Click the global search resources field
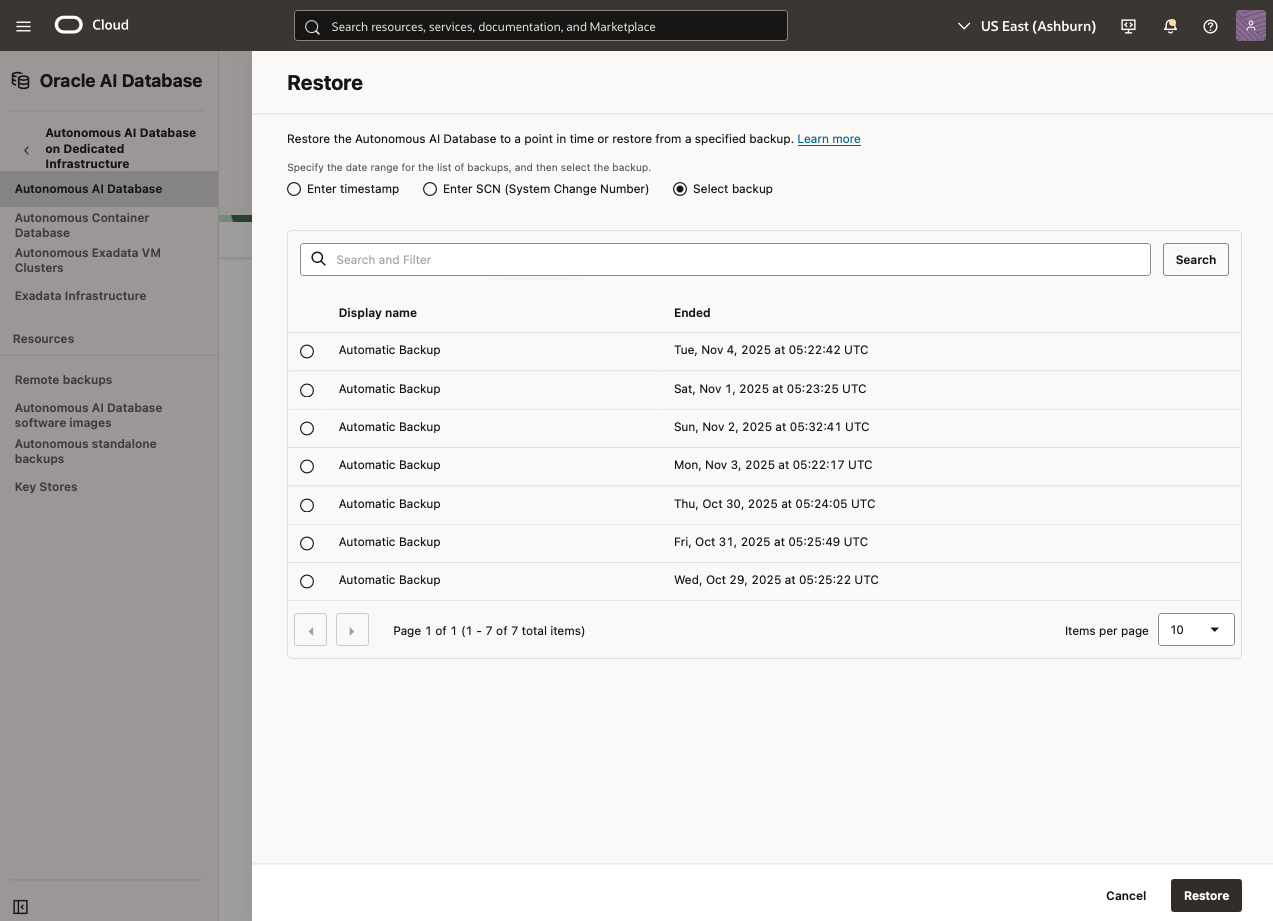Image resolution: width=1273 pixels, height=921 pixels. click(x=541, y=26)
